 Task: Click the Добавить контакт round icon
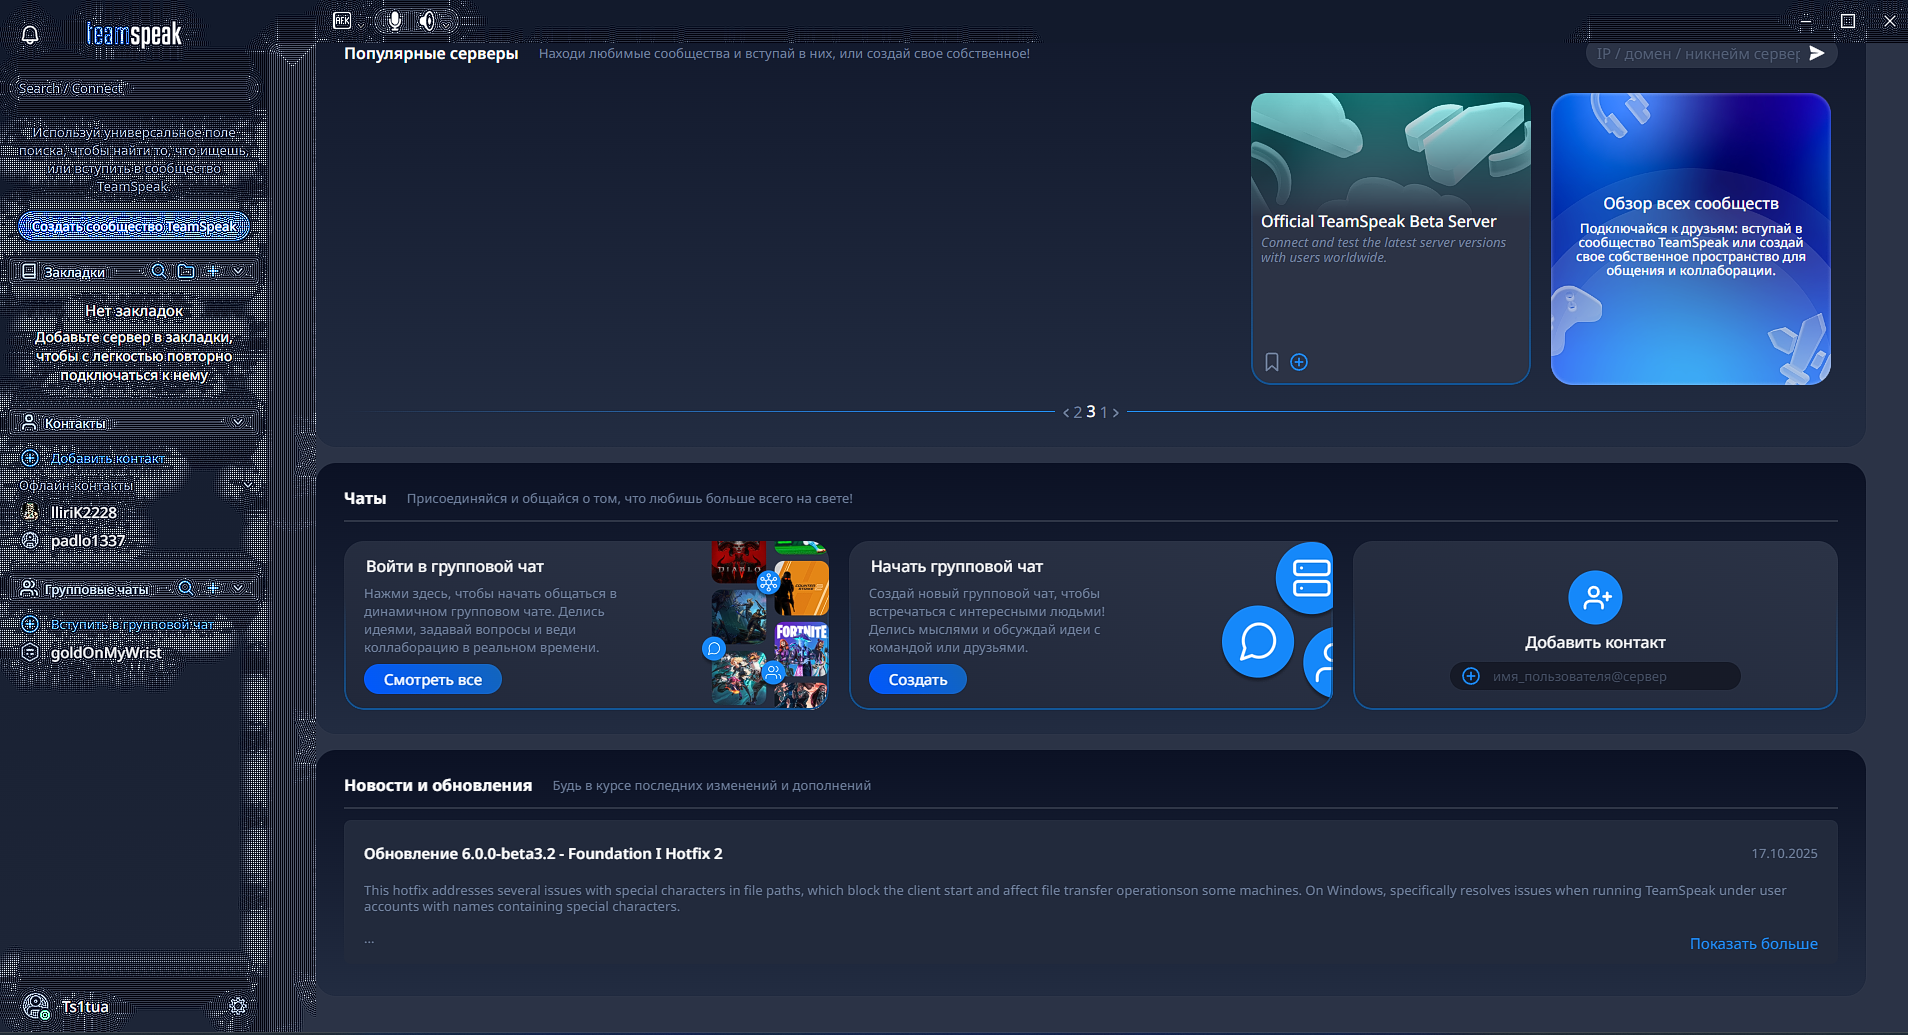tap(1595, 597)
